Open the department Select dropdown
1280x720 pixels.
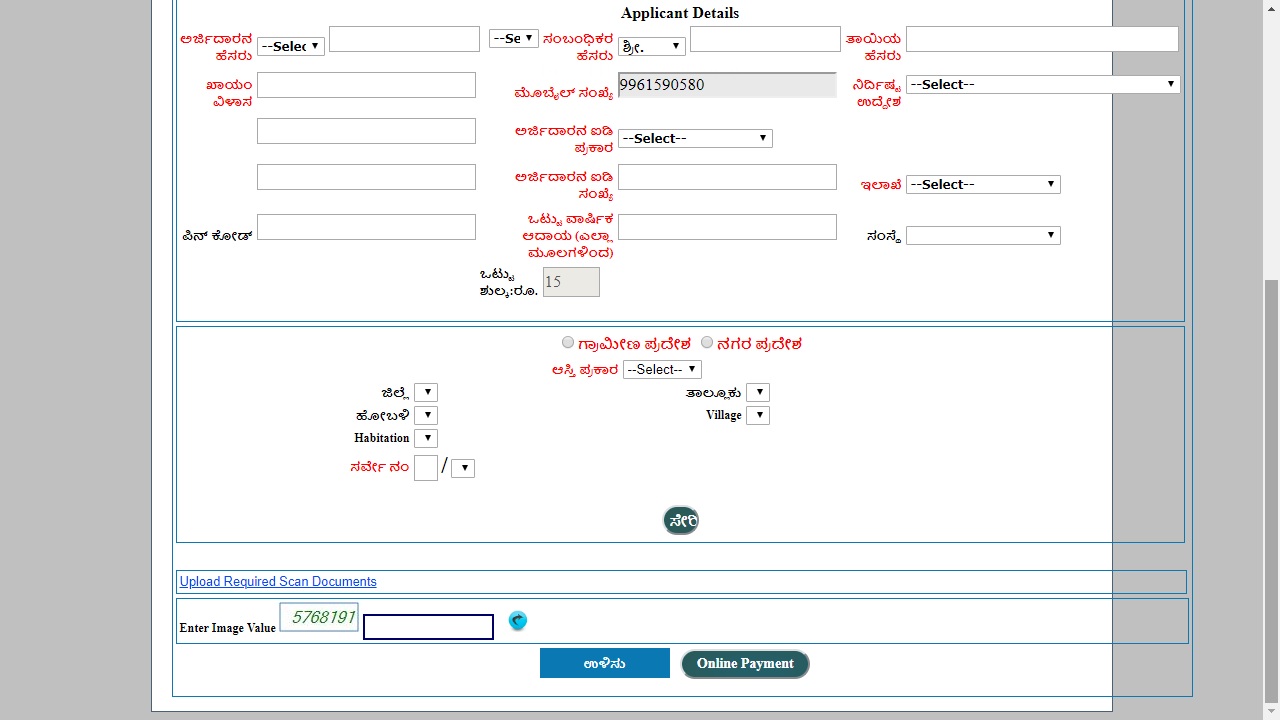[x=983, y=184]
